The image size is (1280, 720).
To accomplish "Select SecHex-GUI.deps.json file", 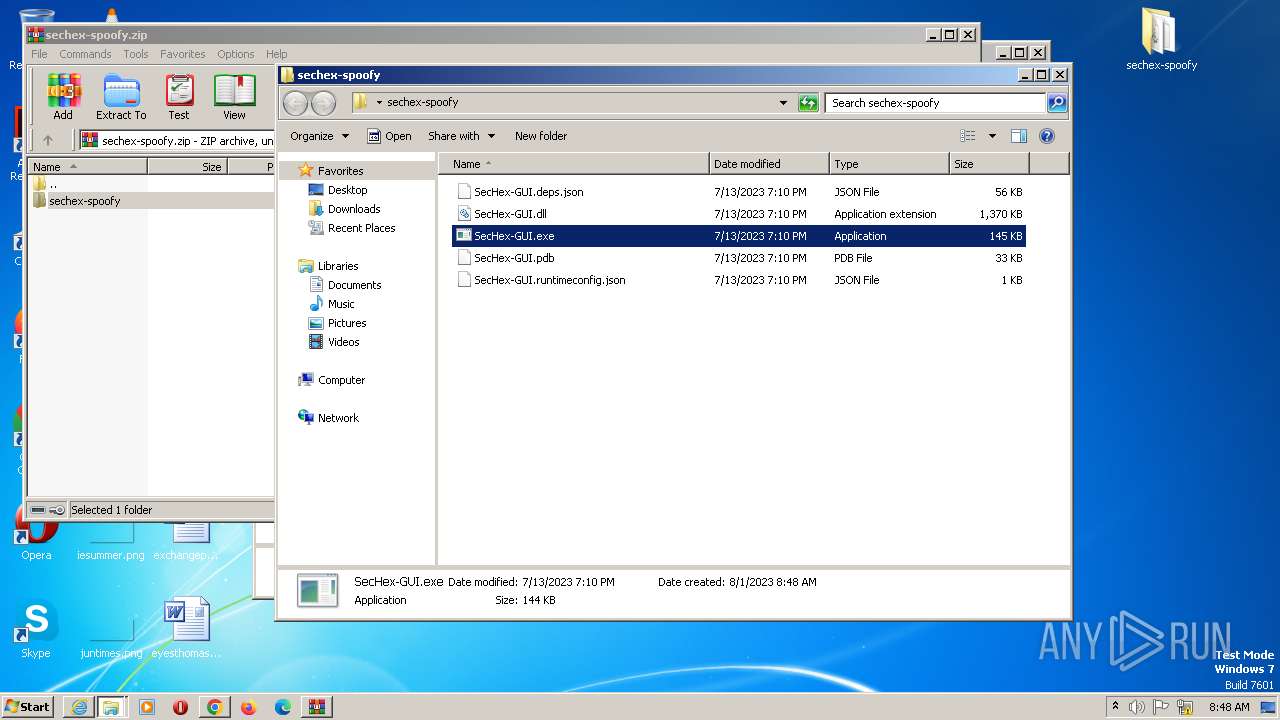I will pyautogui.click(x=739, y=192).
